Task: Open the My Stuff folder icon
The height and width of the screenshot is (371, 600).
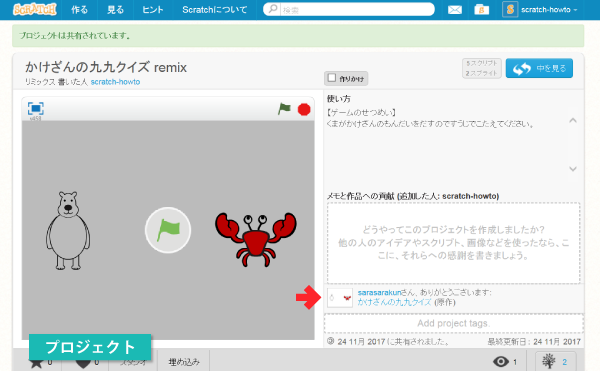Action: point(481,10)
